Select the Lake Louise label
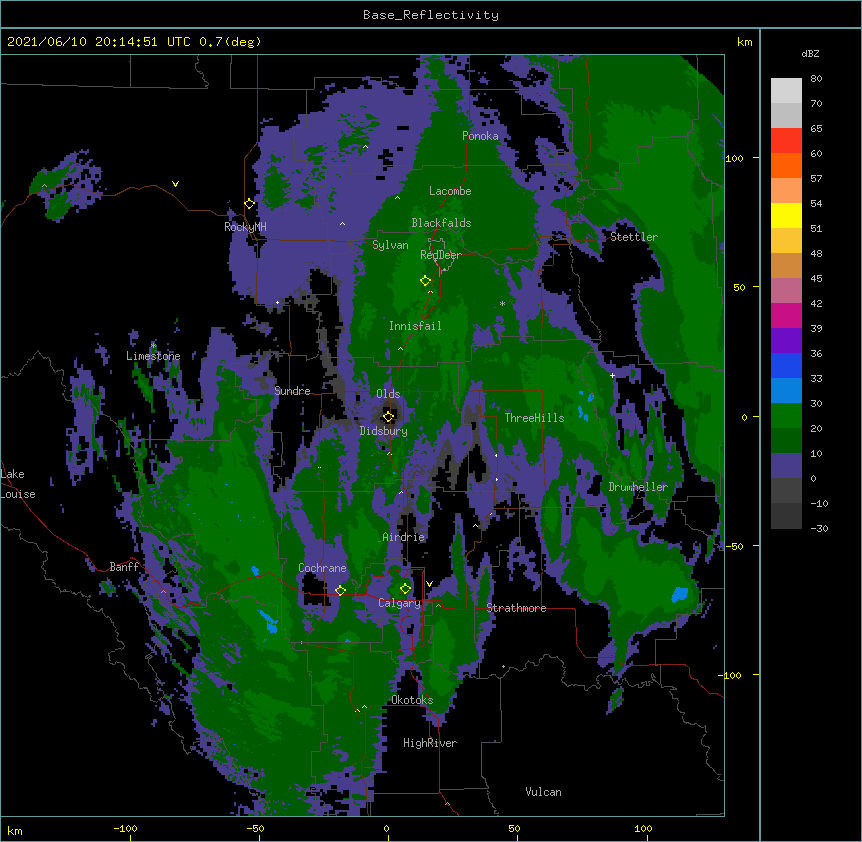Image resolution: width=862 pixels, height=842 pixels. tap(18, 484)
